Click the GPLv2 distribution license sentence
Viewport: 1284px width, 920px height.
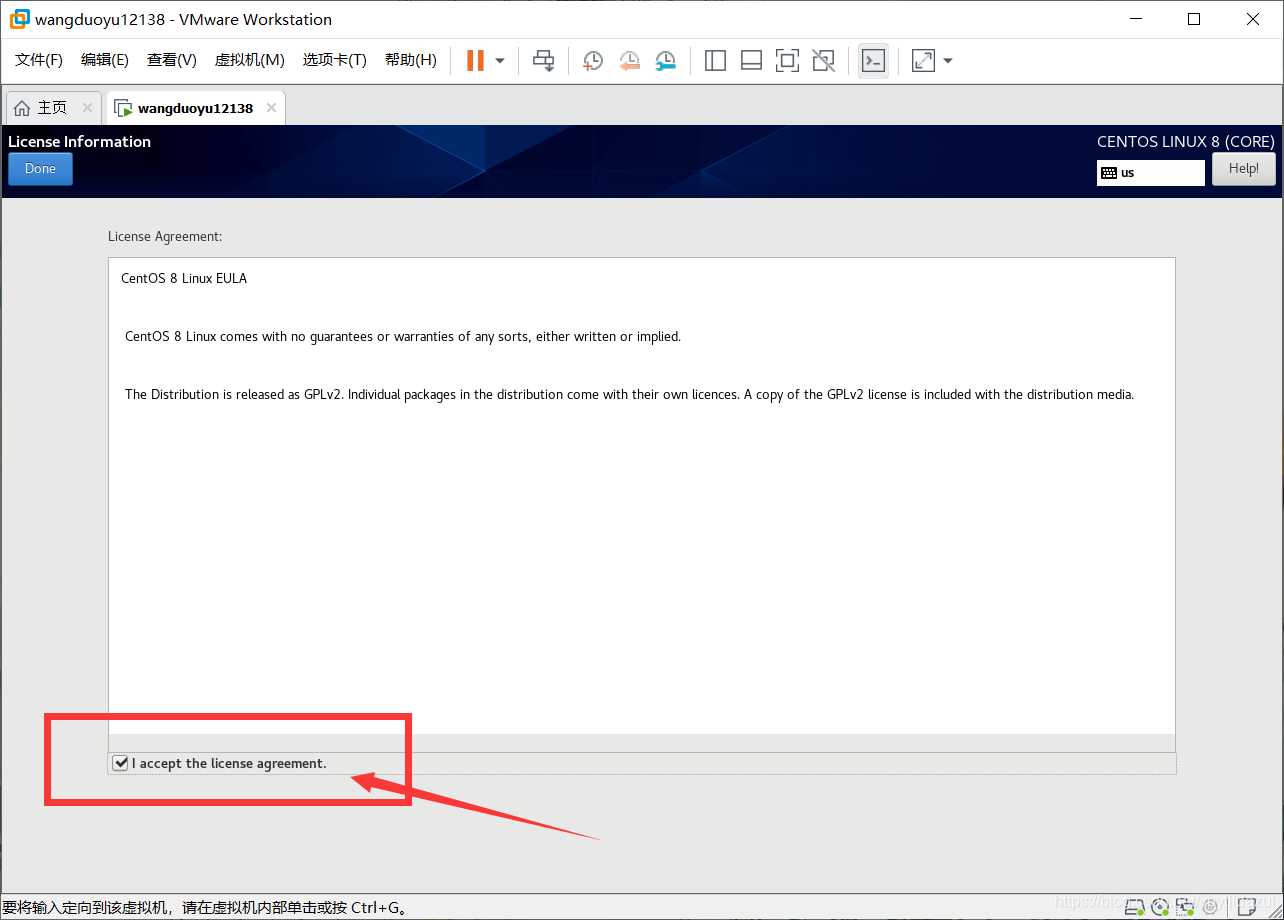tap(629, 394)
